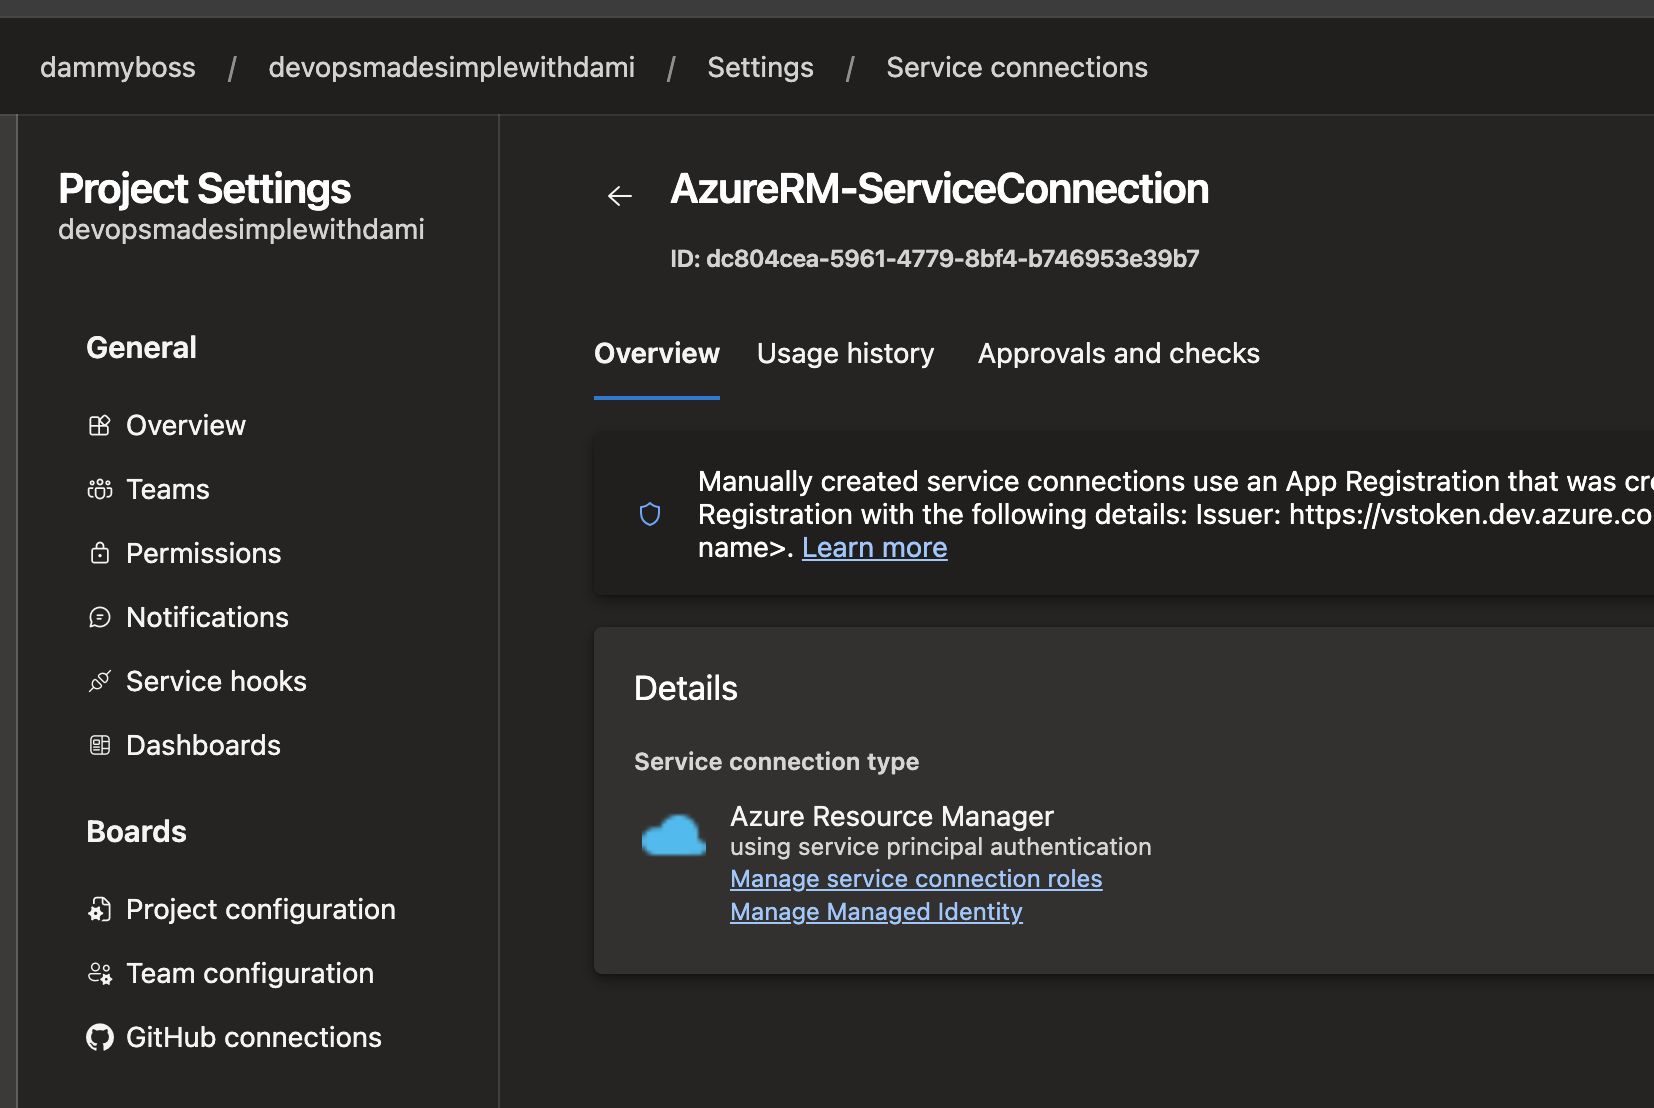Screen dimensions: 1654x1108
Task: Switch to the Overview tab
Action: (x=657, y=354)
